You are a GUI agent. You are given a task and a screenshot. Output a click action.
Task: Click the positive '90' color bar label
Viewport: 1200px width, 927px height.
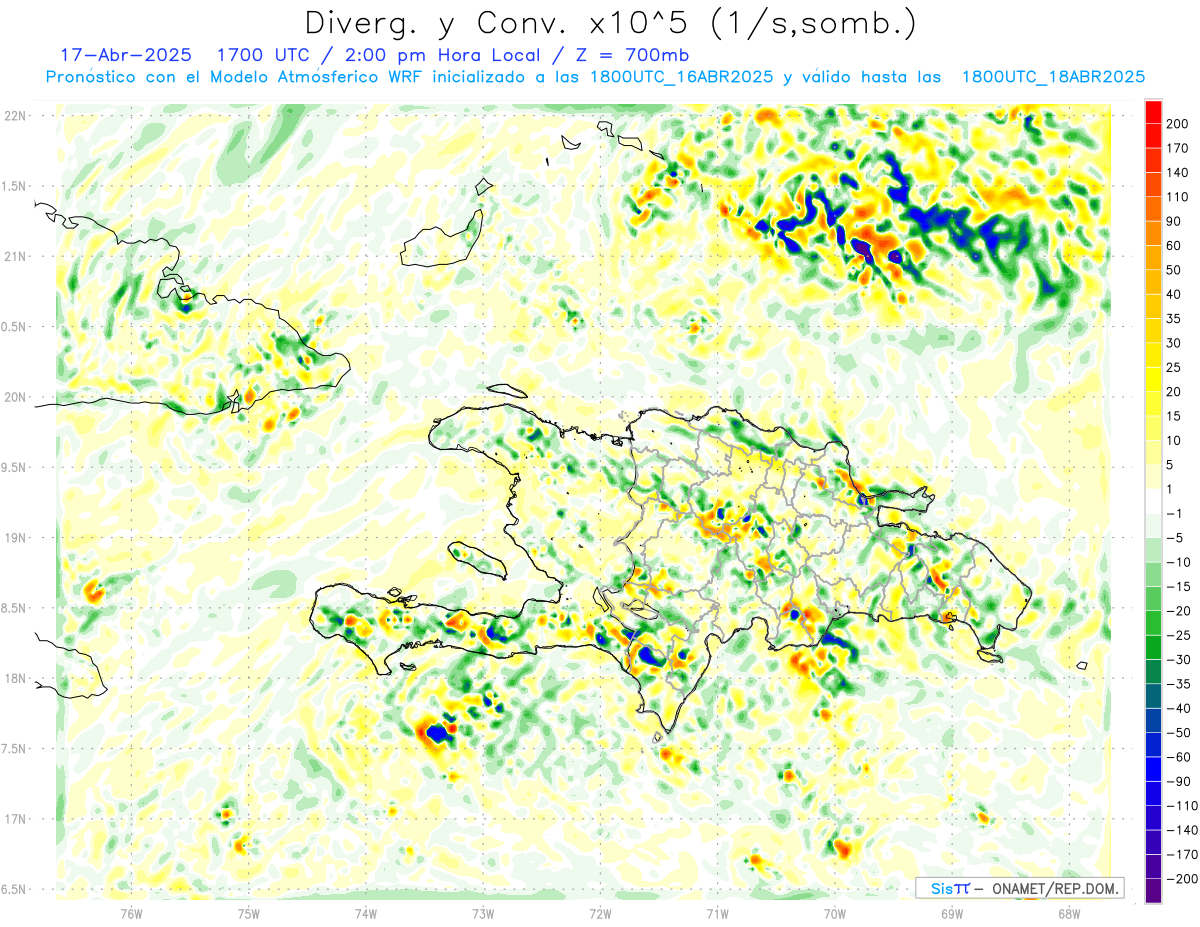click(x=1174, y=221)
